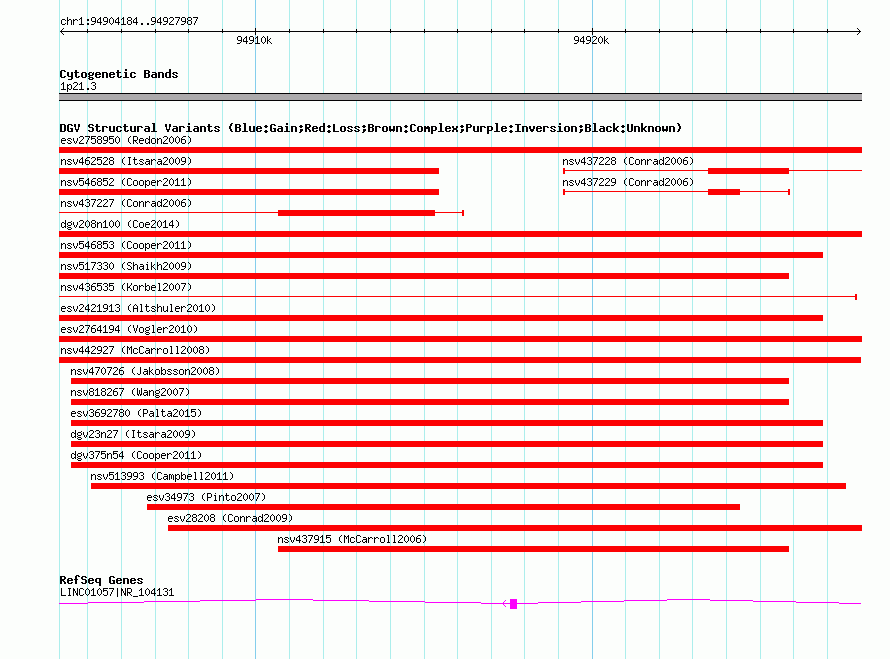Click the Cytogenetic Bands track title
The image size is (890, 659).
(x=119, y=74)
